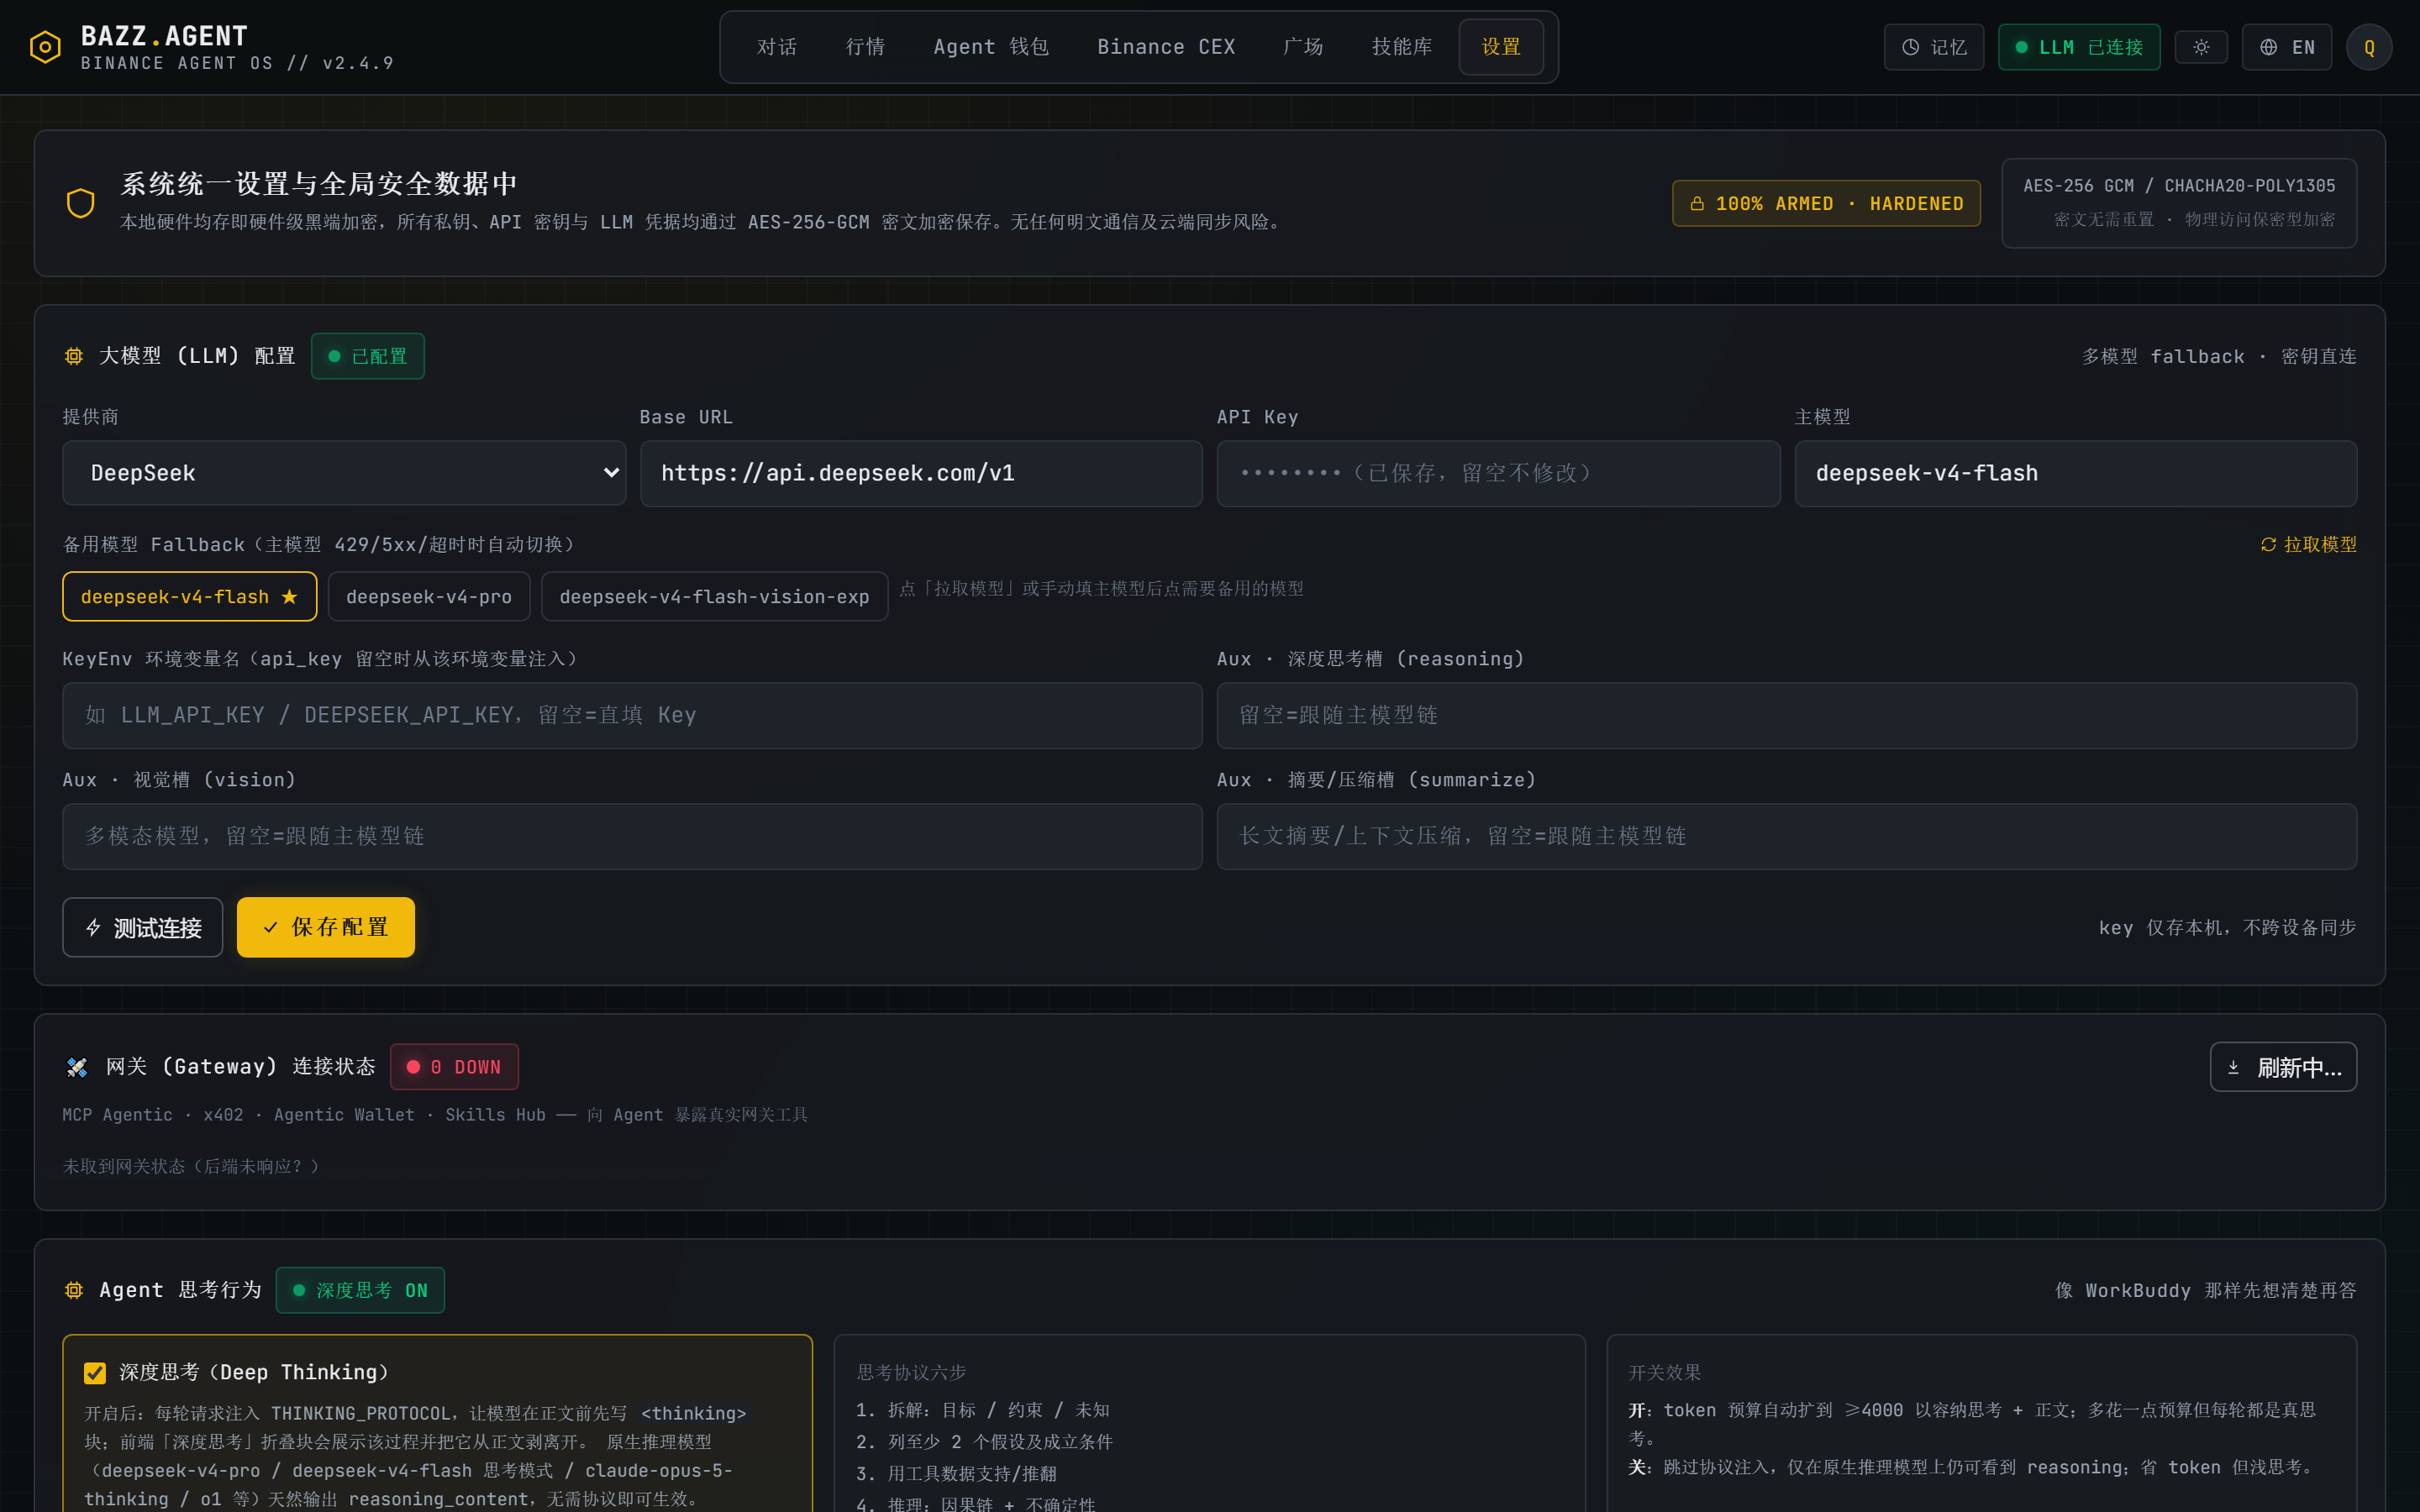Viewport: 2420px width, 1512px height.
Task: Click the 思考协议六步 heading
Action: tap(911, 1372)
